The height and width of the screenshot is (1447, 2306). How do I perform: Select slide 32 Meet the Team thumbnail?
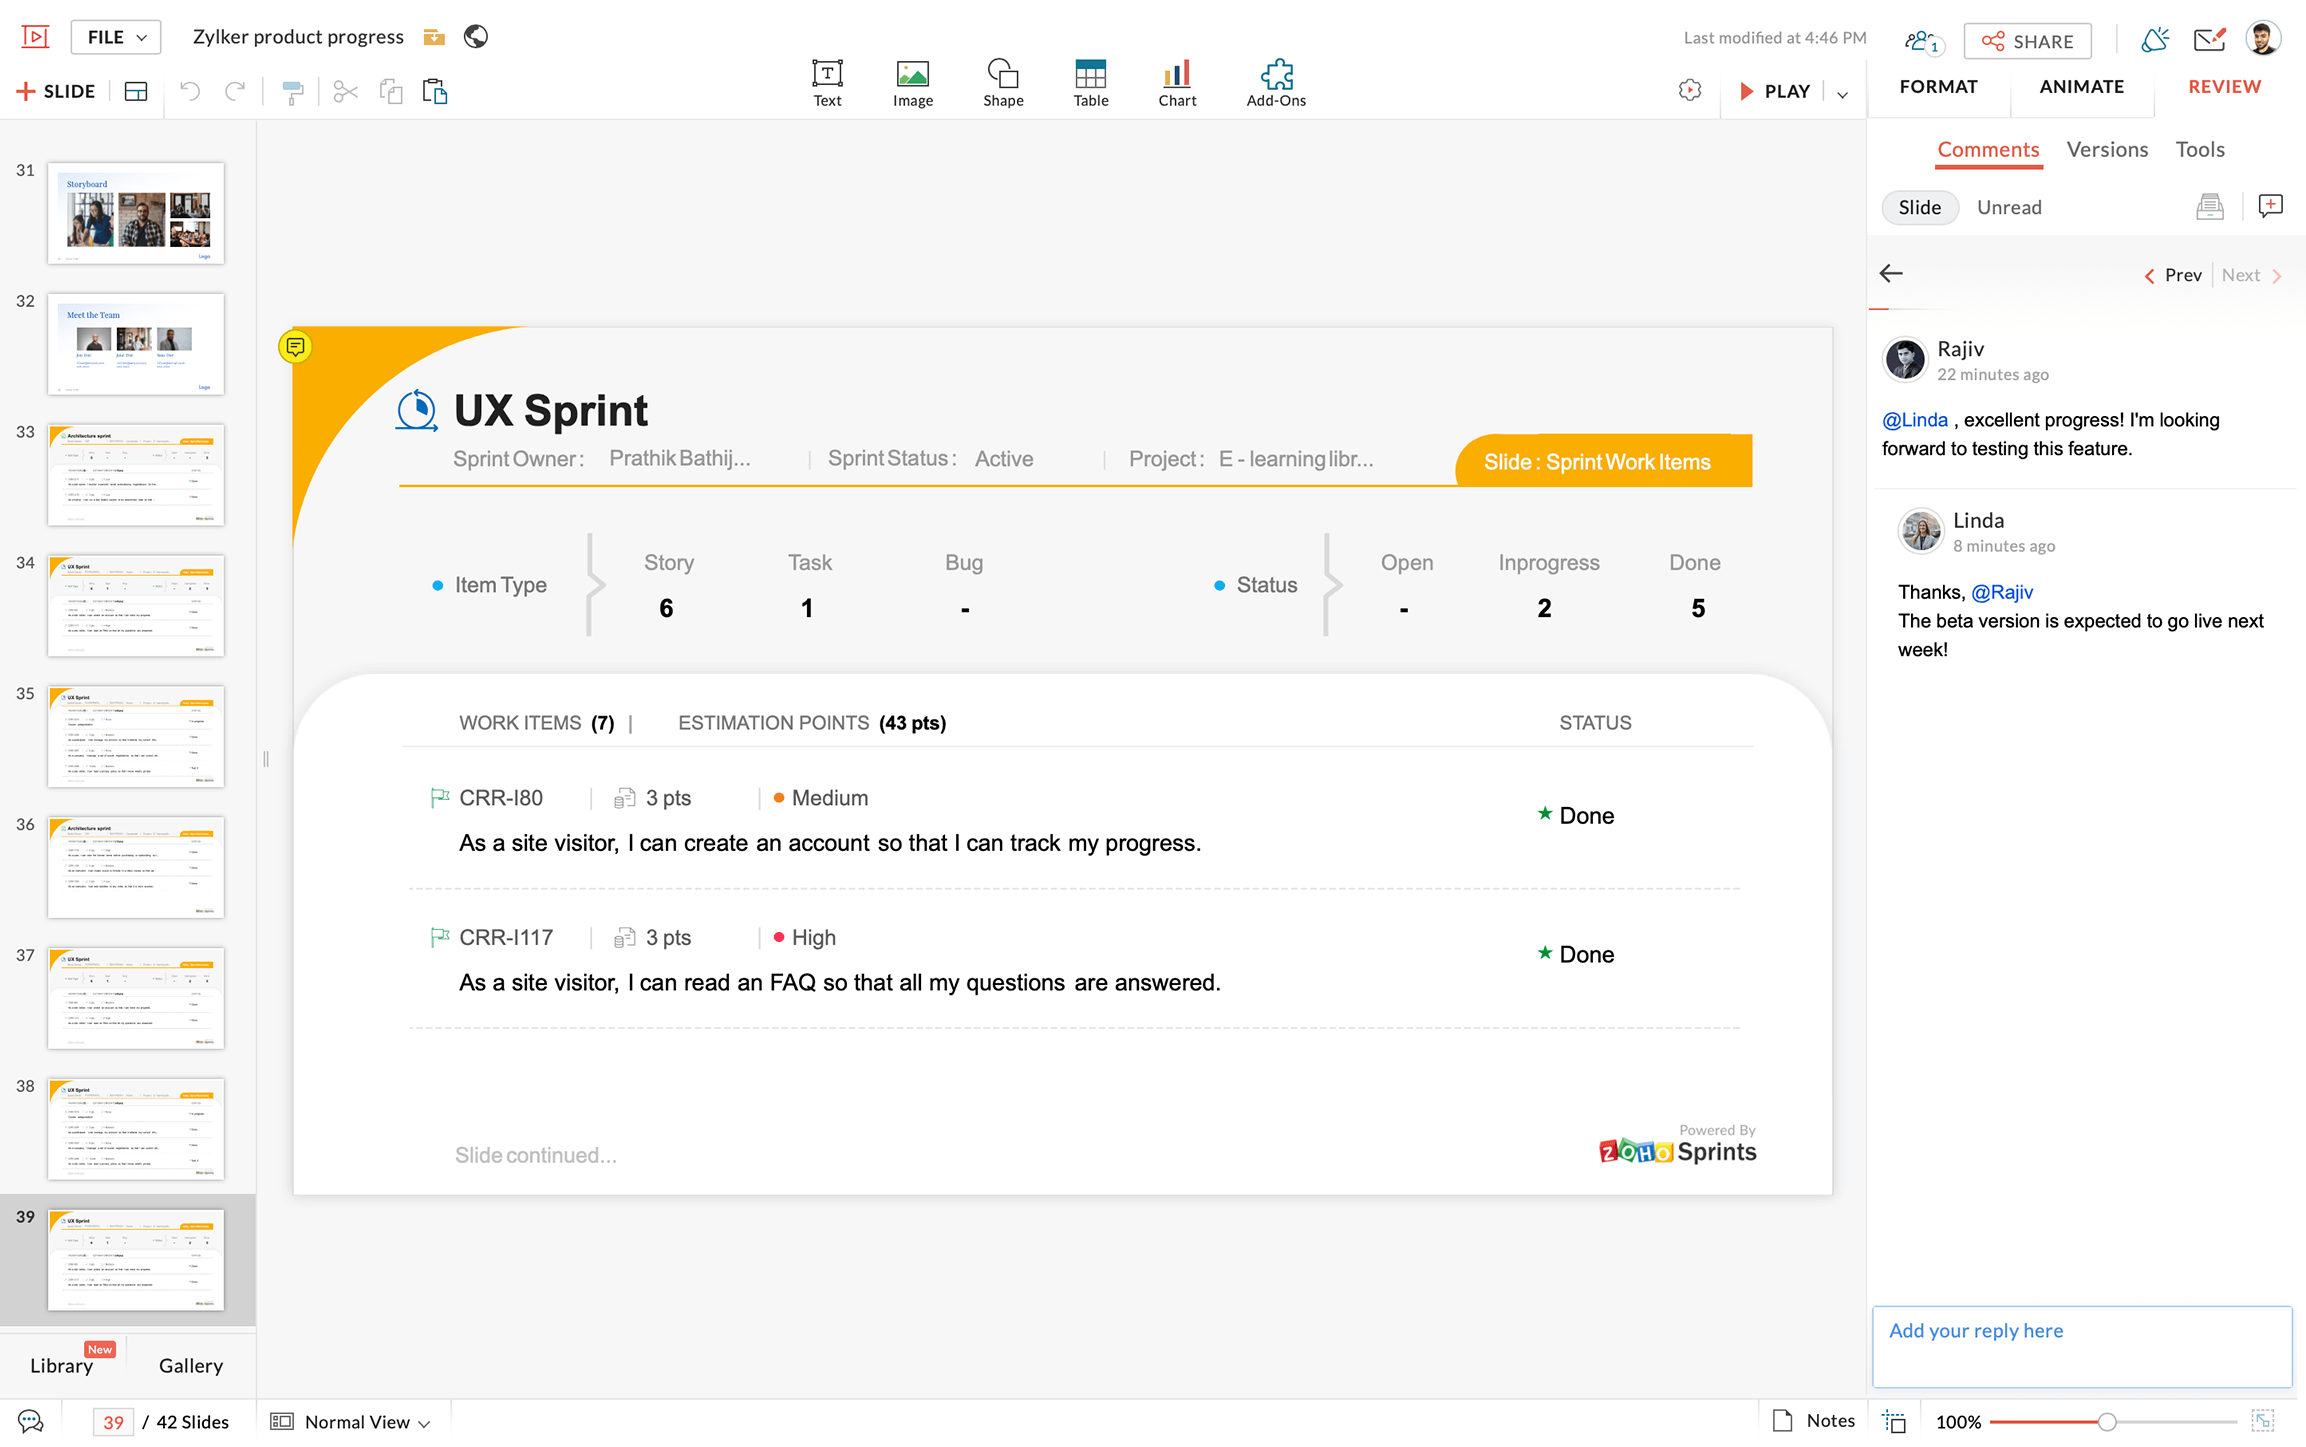click(x=136, y=344)
